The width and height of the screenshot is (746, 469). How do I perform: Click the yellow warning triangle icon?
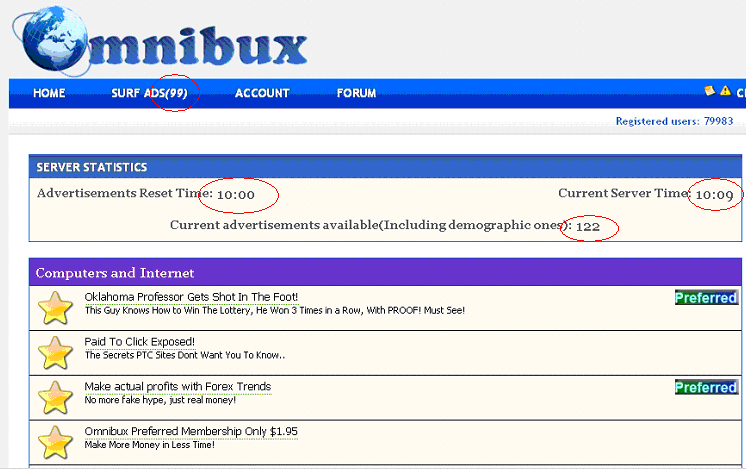[725, 90]
